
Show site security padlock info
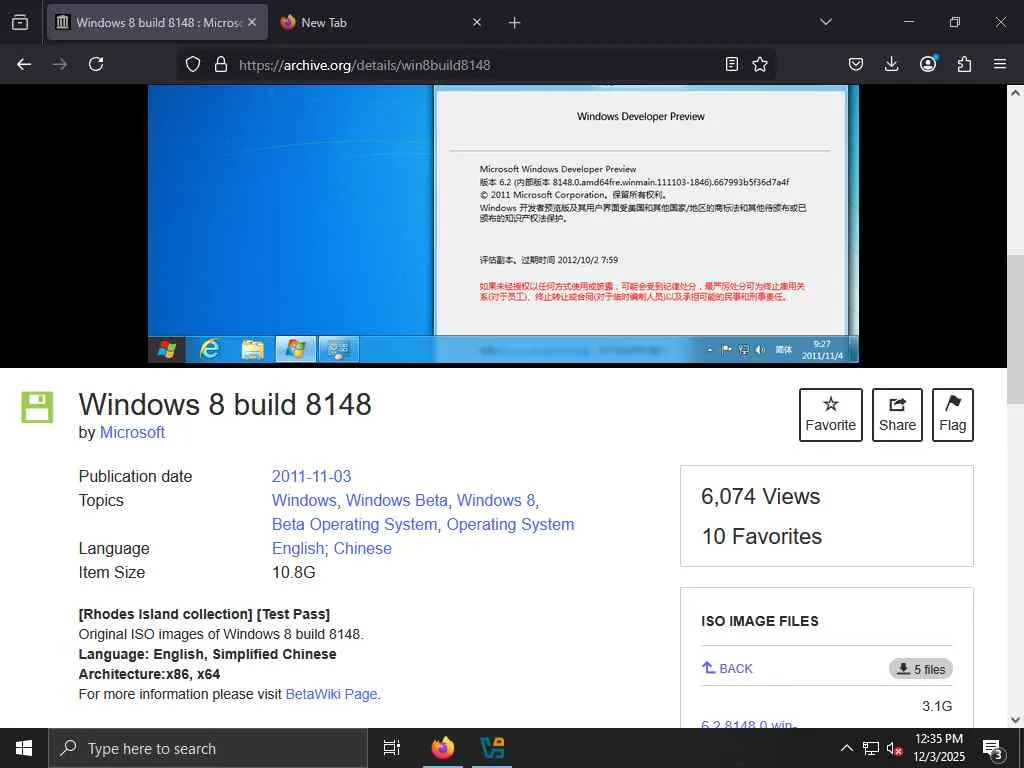(221, 64)
